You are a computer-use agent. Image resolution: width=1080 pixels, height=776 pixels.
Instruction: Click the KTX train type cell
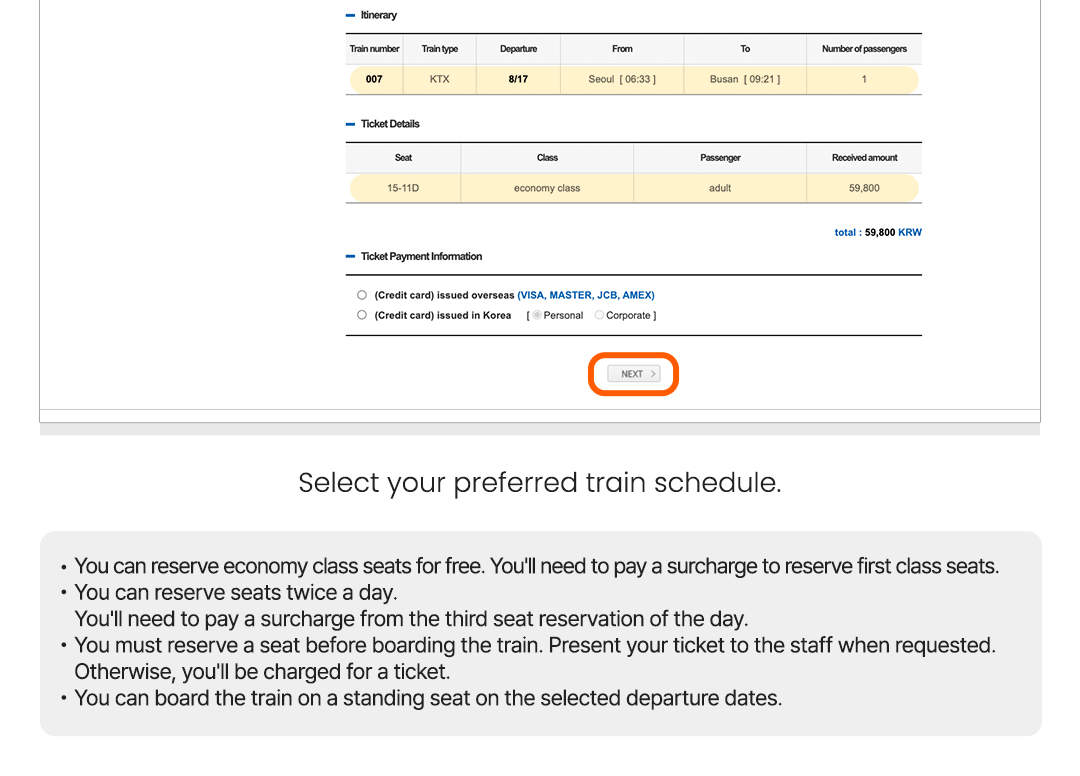439,79
